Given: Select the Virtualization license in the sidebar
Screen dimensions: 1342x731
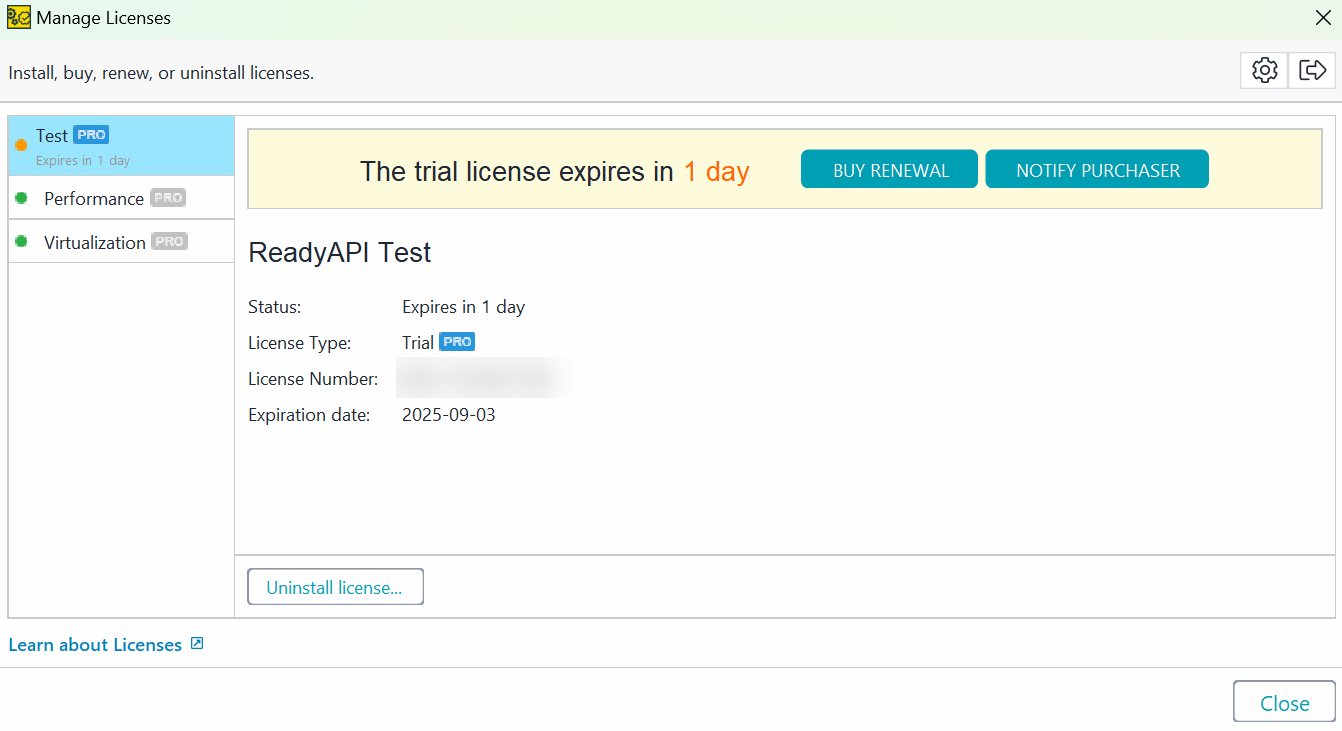Looking at the screenshot, I should 95,242.
